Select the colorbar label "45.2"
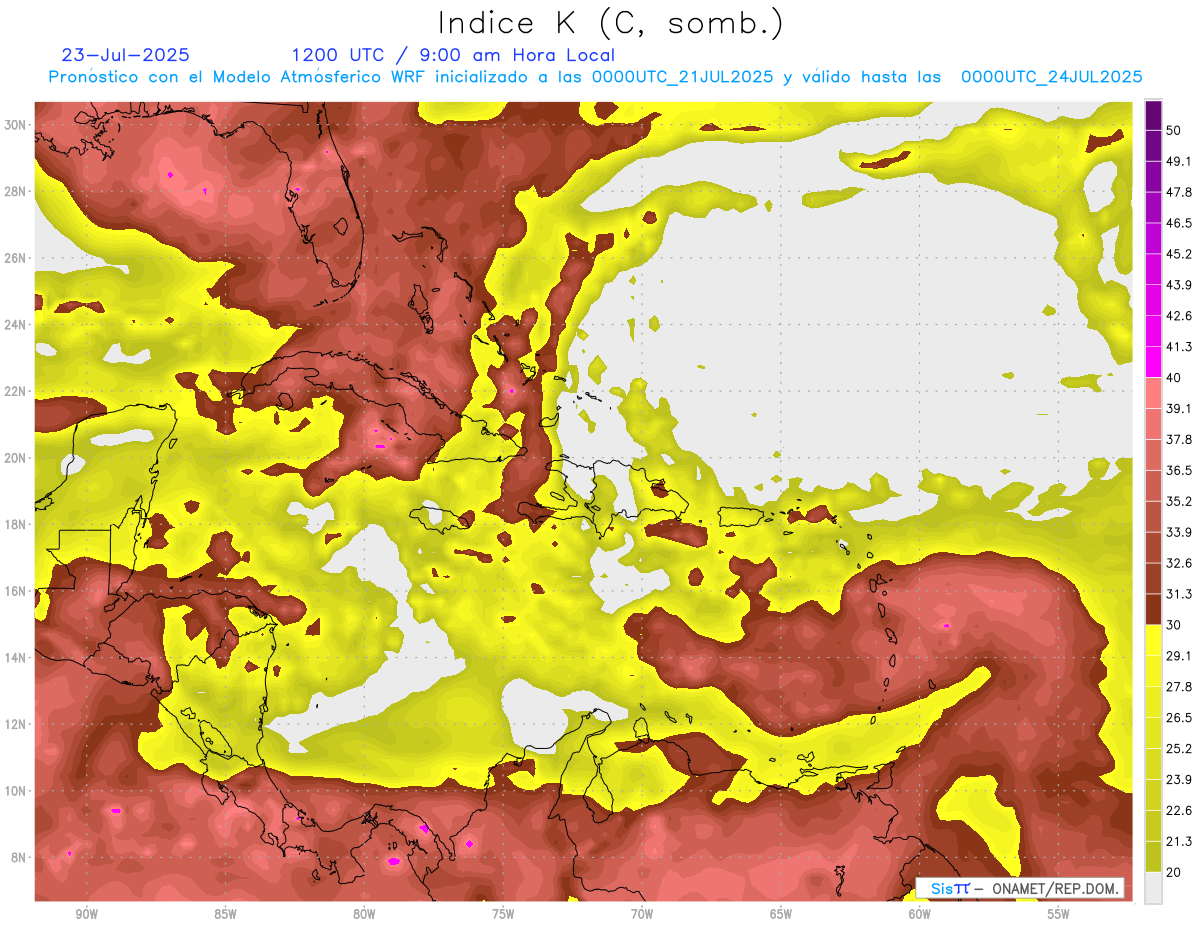The image size is (1200, 927). 1178,254
